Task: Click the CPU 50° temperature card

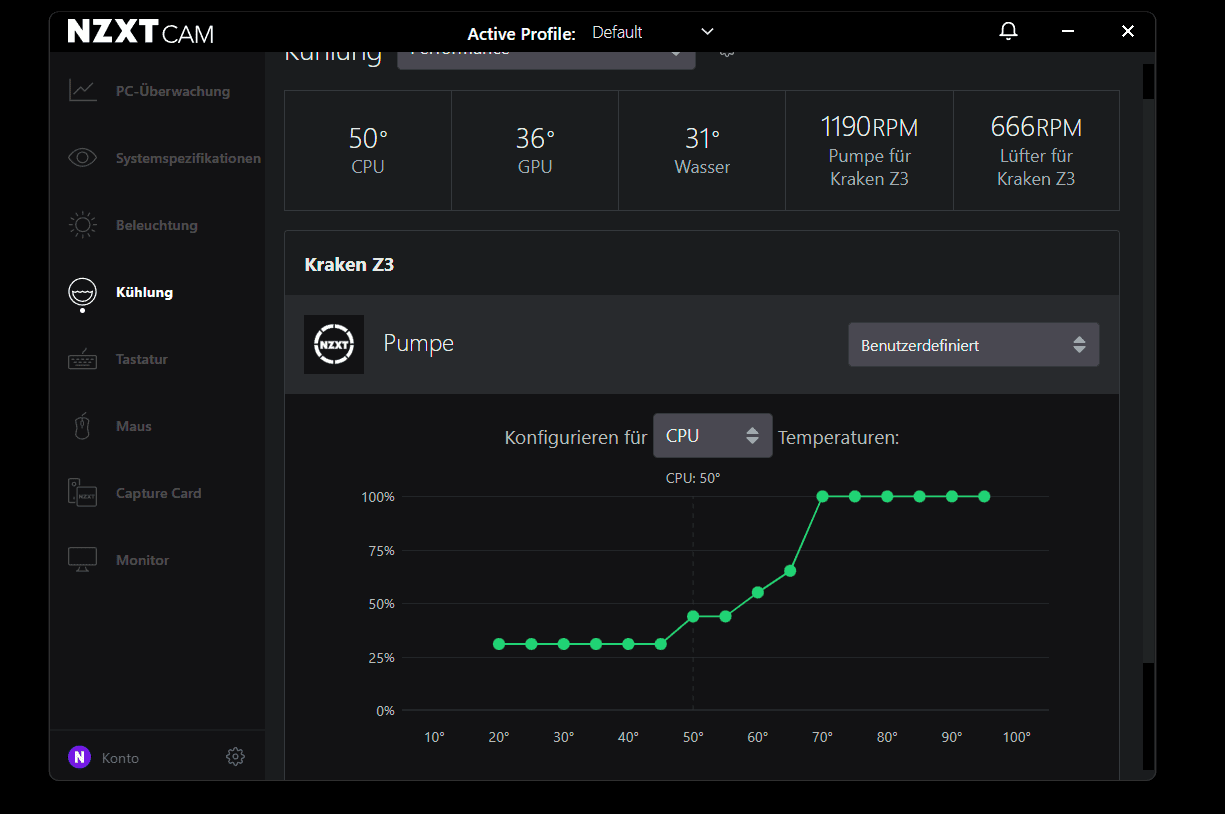Action: point(368,150)
